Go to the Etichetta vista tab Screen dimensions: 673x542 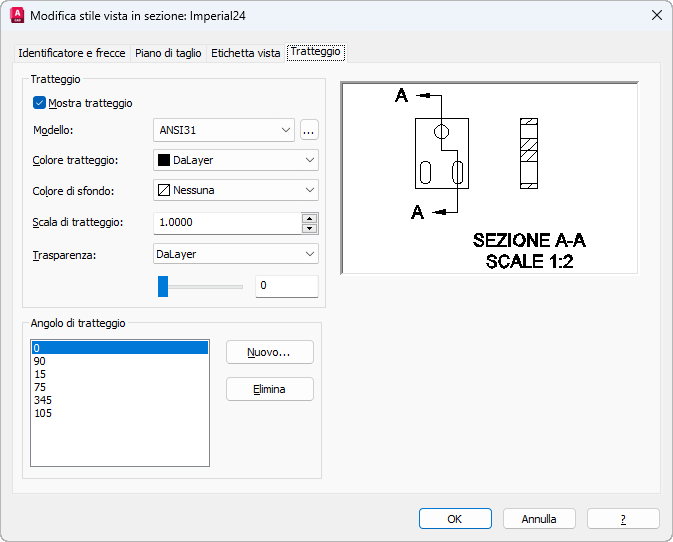(x=245, y=53)
